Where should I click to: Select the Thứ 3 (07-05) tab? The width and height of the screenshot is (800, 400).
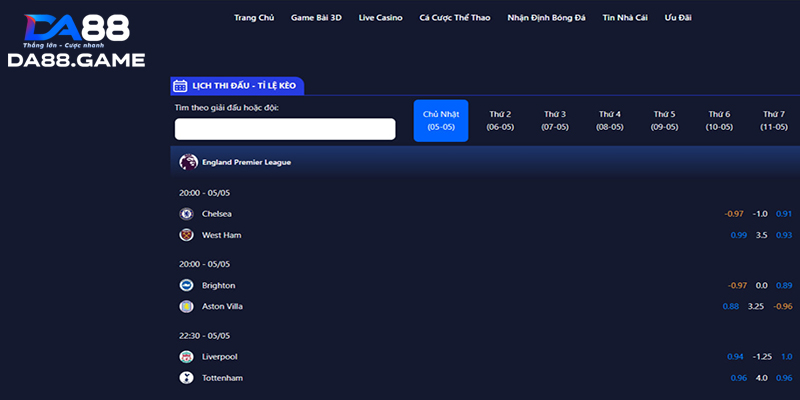point(555,120)
